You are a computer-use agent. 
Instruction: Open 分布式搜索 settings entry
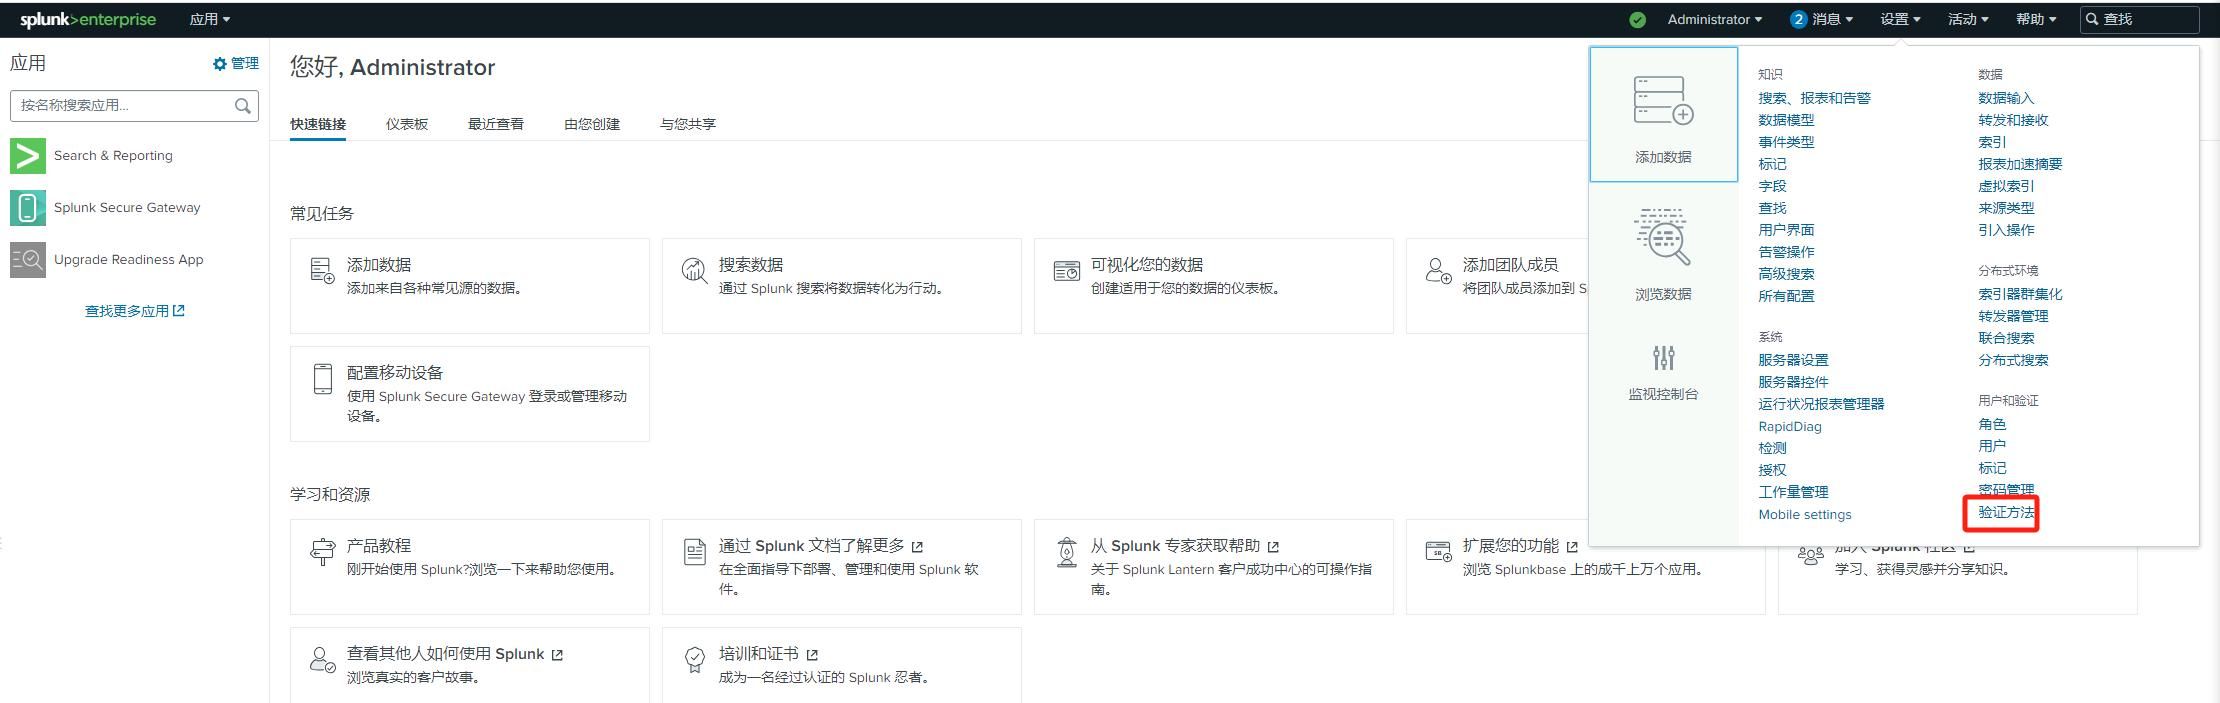[2013, 360]
